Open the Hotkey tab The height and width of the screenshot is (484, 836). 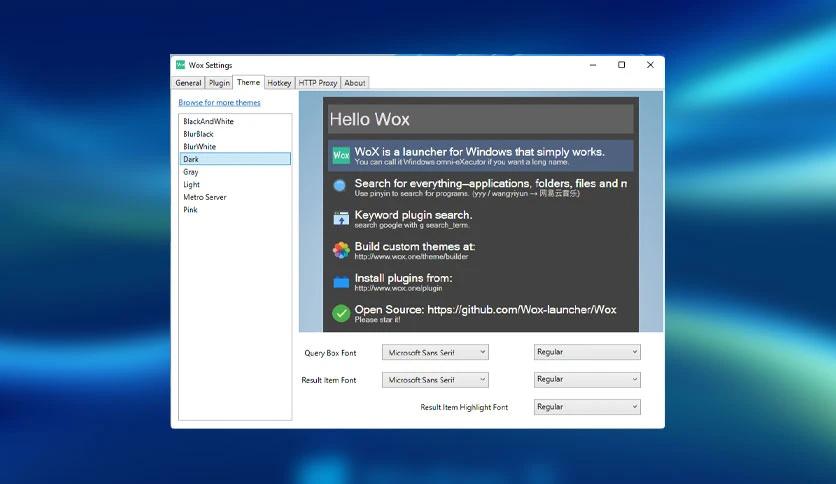[279, 83]
